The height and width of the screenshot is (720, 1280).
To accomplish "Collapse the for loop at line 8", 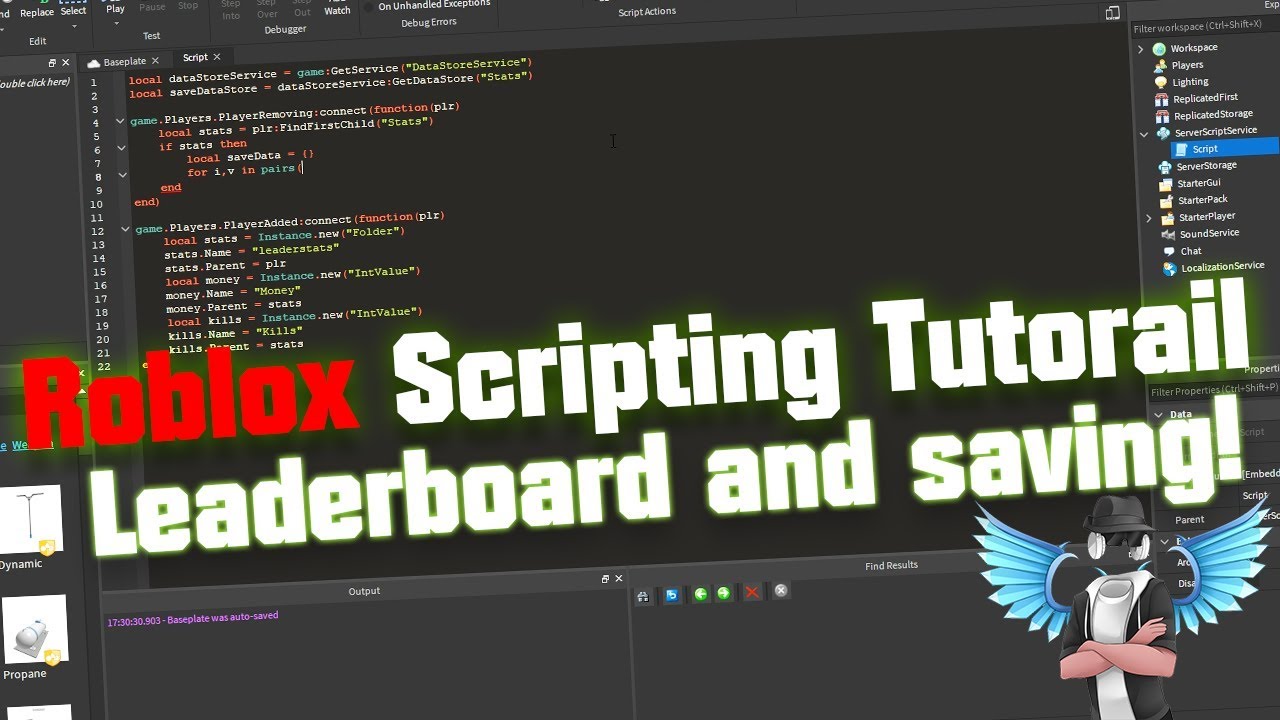I will click(x=123, y=175).
